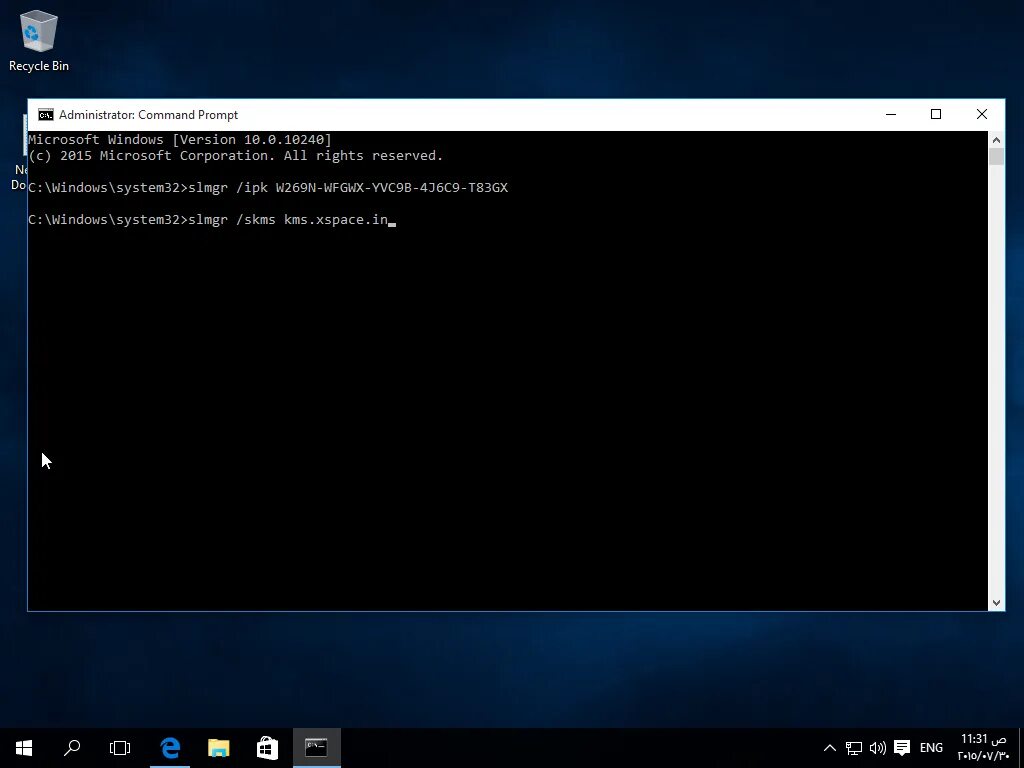This screenshot has width=1024, height=768.
Task: Maximize the Command Prompt window
Action: 936,114
